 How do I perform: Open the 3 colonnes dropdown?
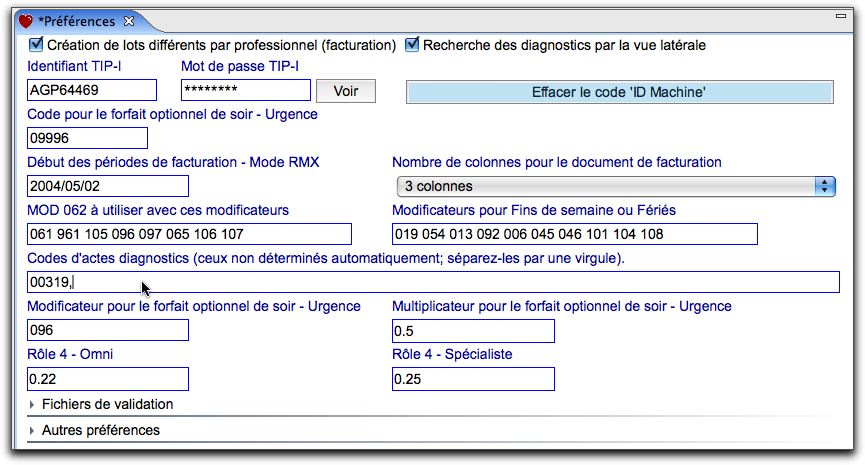616,186
